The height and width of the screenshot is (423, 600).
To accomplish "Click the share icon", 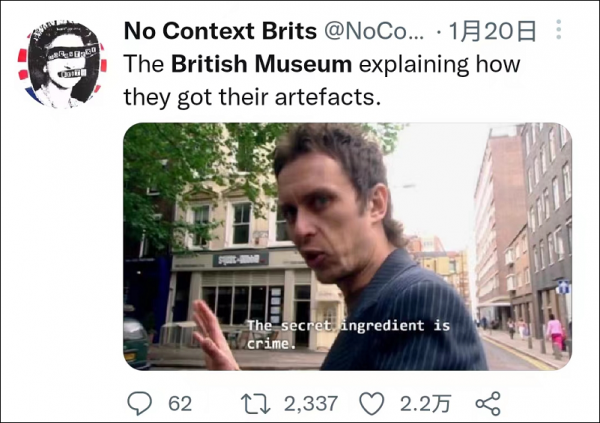I will point(488,403).
